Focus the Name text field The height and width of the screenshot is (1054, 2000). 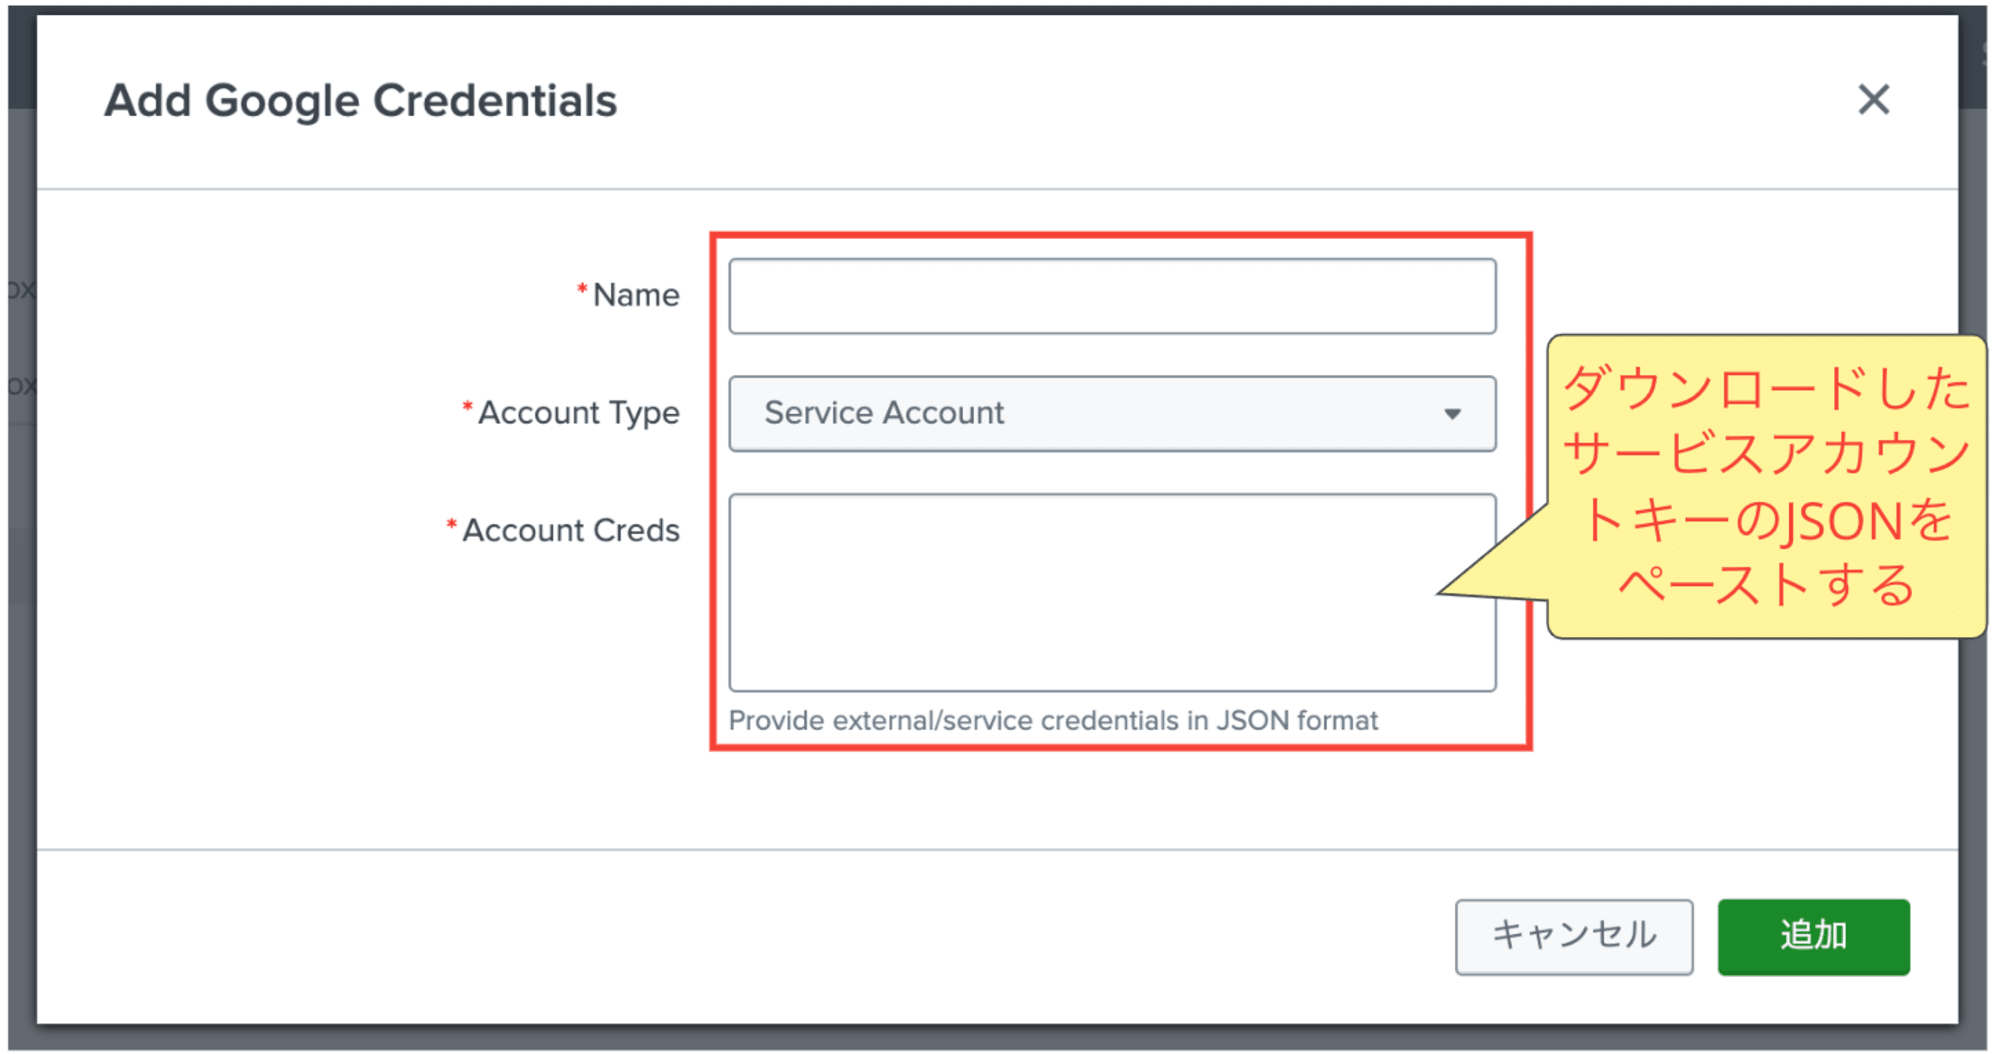point(1112,296)
